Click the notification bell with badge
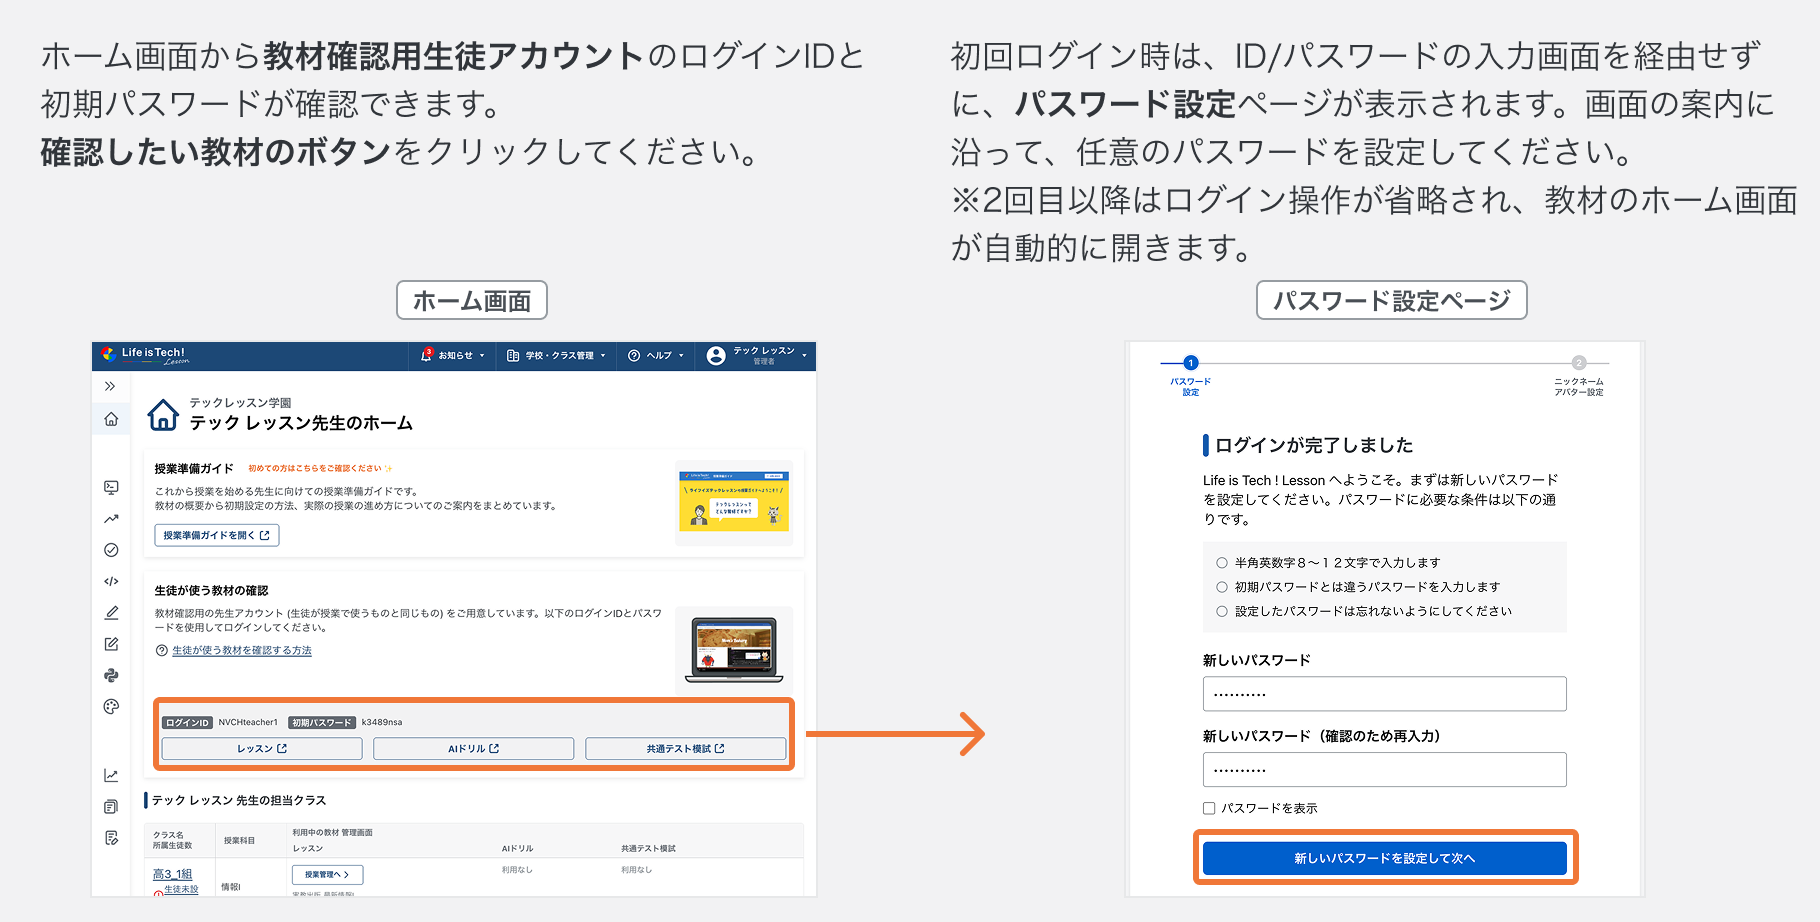 coord(427,355)
